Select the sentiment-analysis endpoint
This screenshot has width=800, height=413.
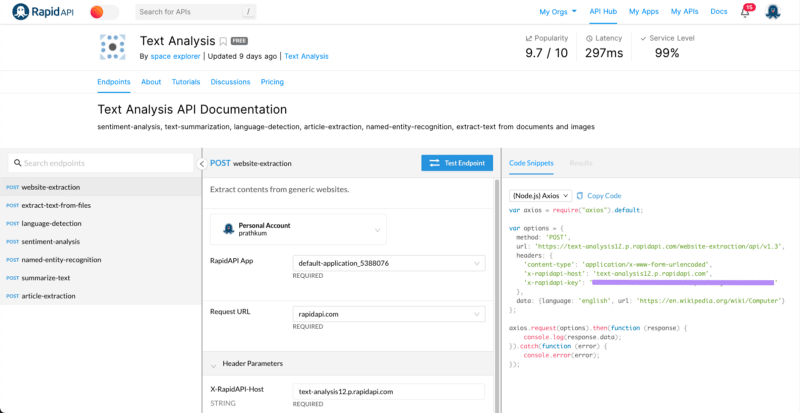101,241
